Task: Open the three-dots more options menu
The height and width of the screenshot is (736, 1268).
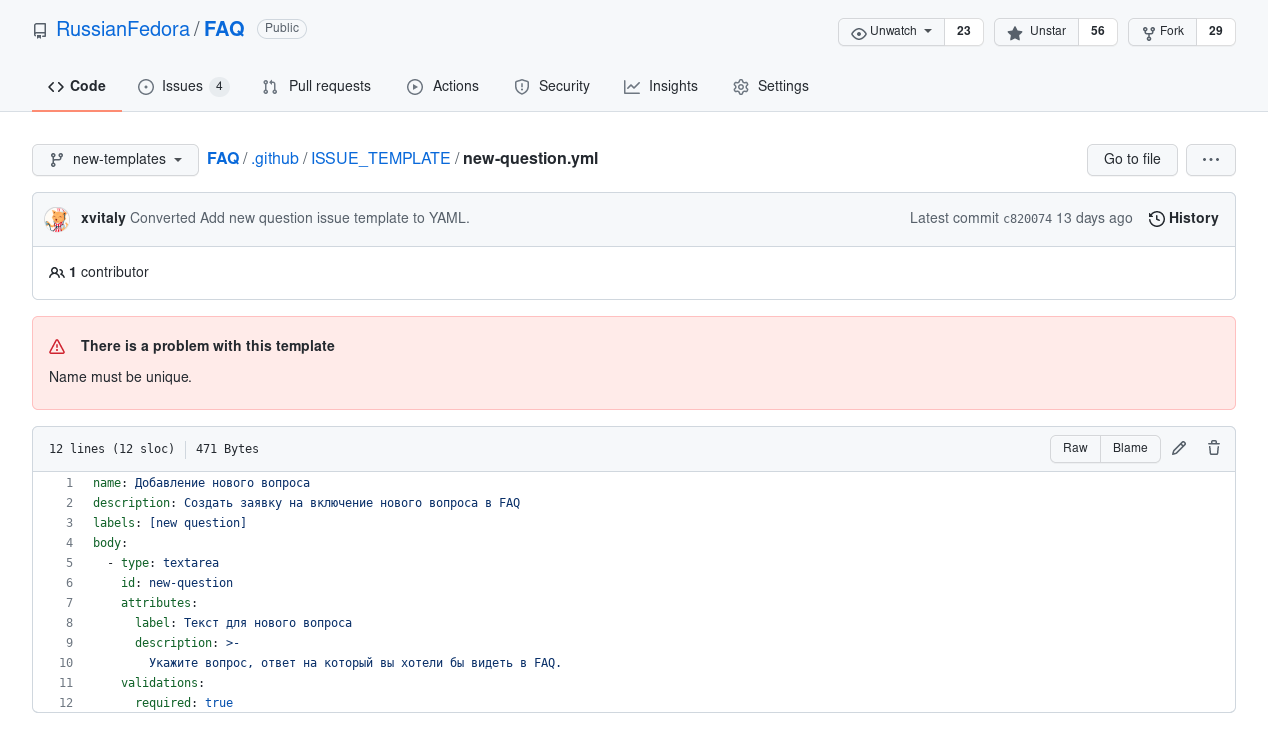Action: tap(1211, 160)
